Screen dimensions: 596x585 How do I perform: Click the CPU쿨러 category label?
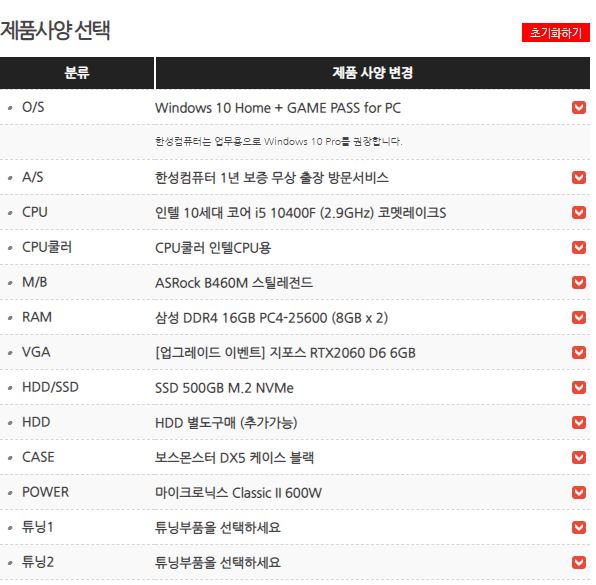click(x=47, y=247)
